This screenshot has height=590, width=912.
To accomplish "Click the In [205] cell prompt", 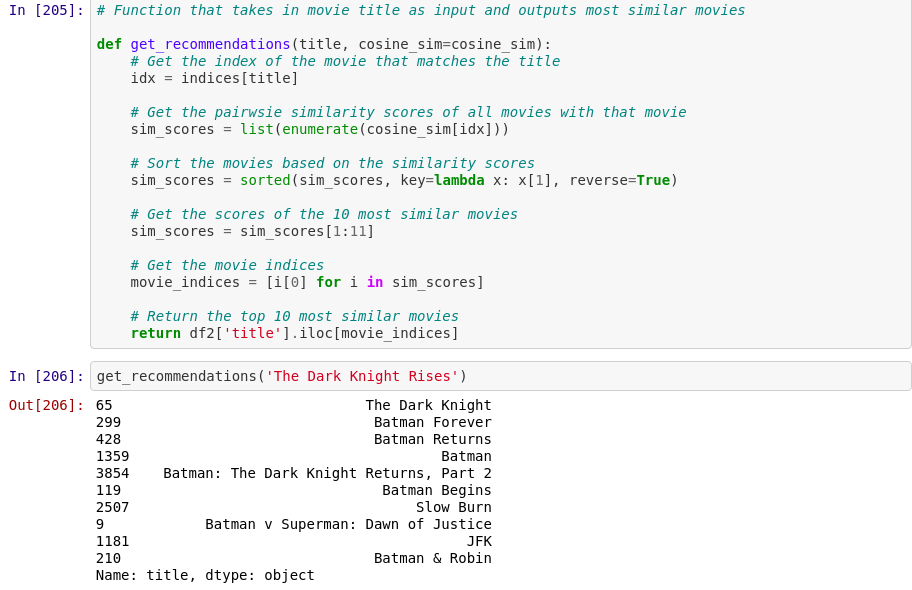I will tap(46, 10).
